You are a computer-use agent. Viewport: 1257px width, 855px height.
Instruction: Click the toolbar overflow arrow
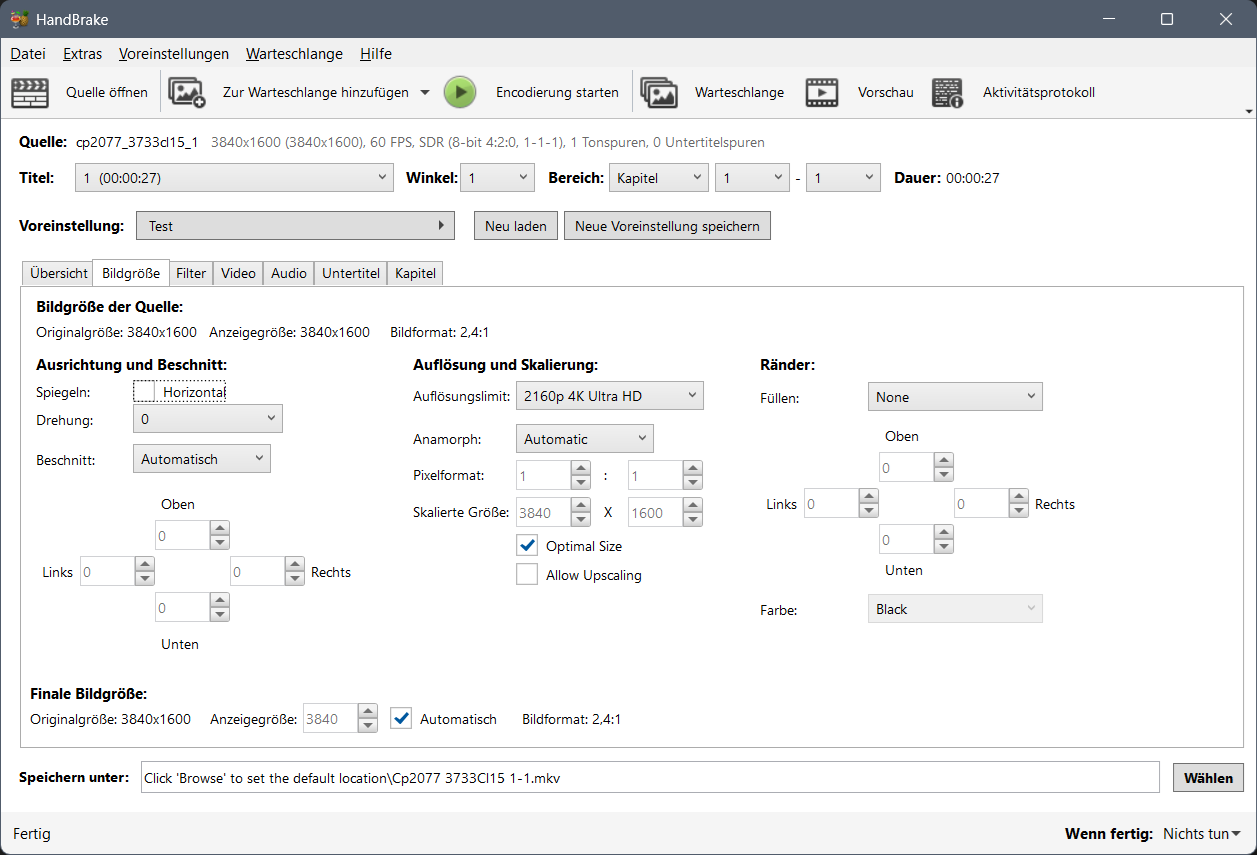tap(1248, 111)
